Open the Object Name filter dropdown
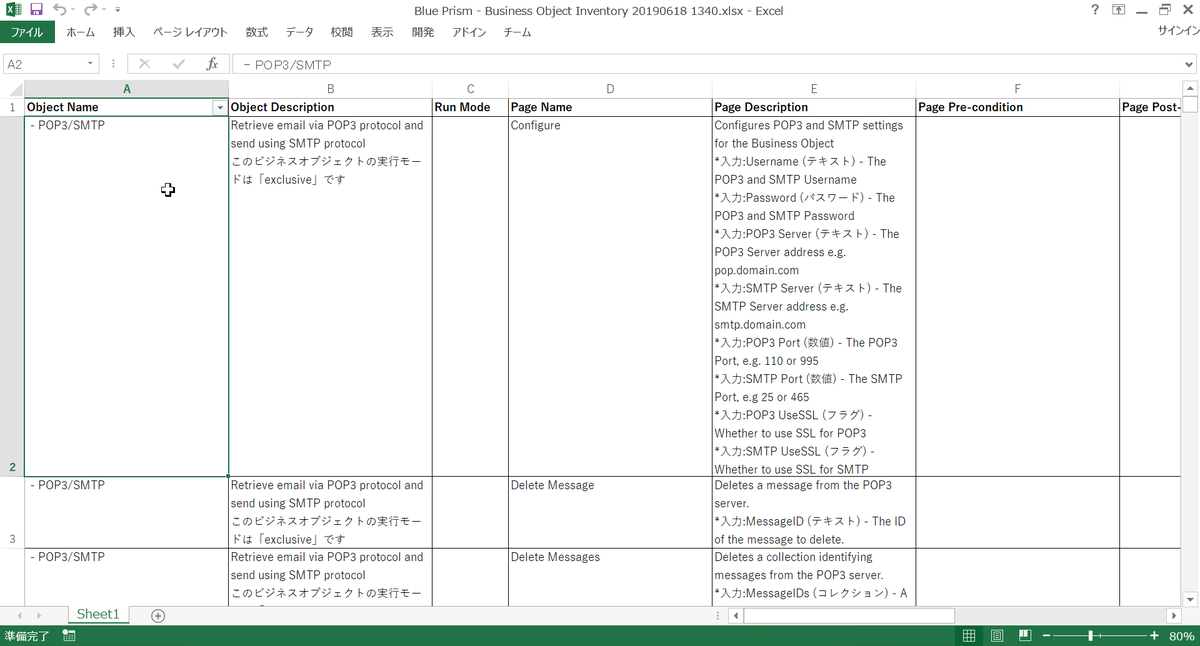Screen dimensions: 1200x646 click(x=220, y=107)
